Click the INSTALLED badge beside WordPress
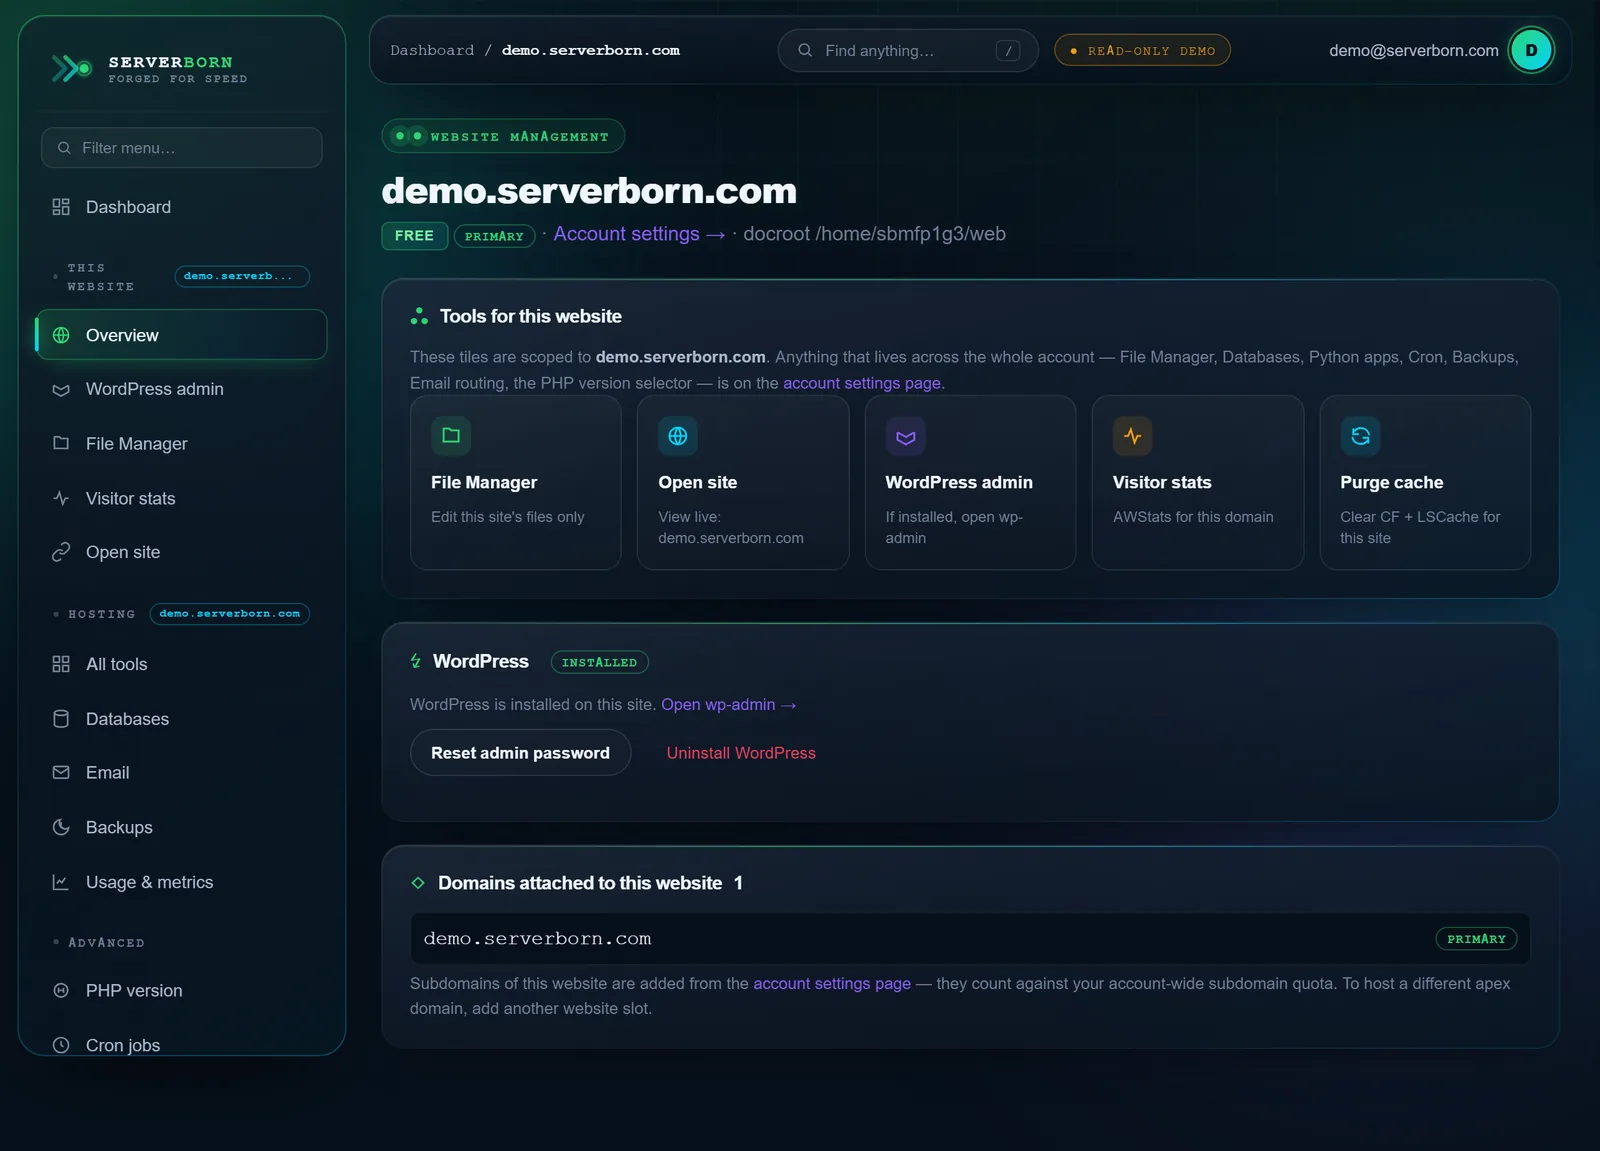1600x1151 pixels. [599, 662]
